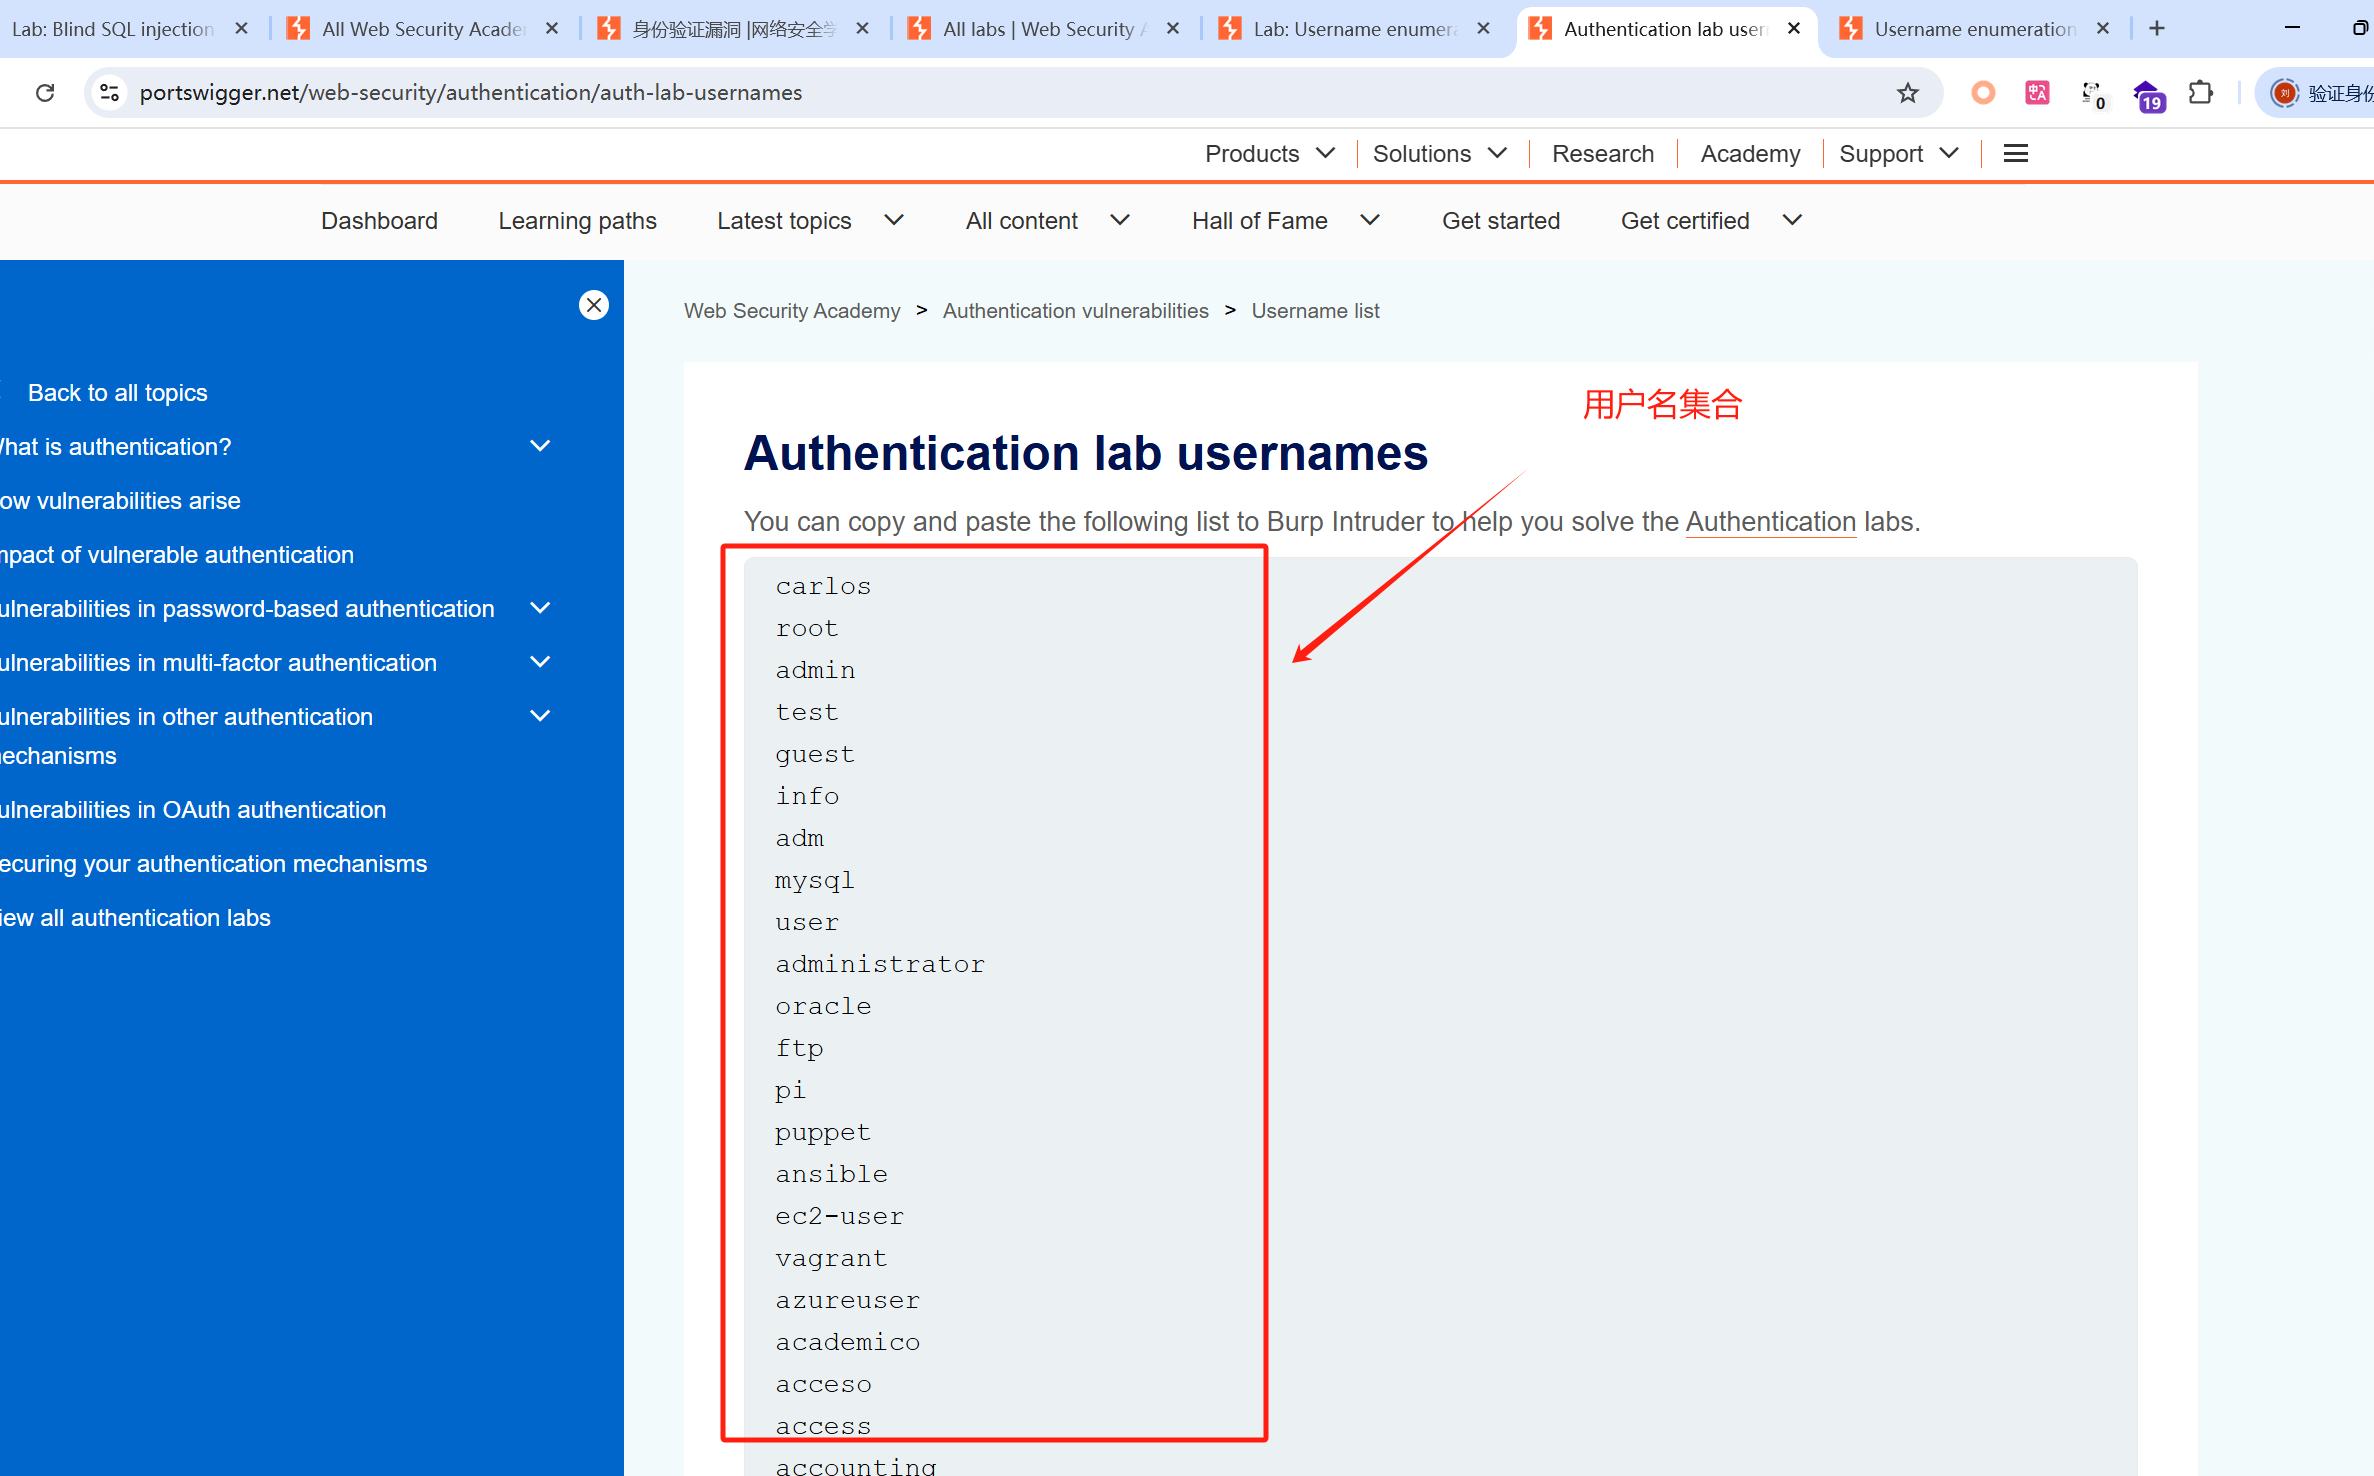Open the Learning paths menu item
The height and width of the screenshot is (1476, 2374).
tap(577, 221)
